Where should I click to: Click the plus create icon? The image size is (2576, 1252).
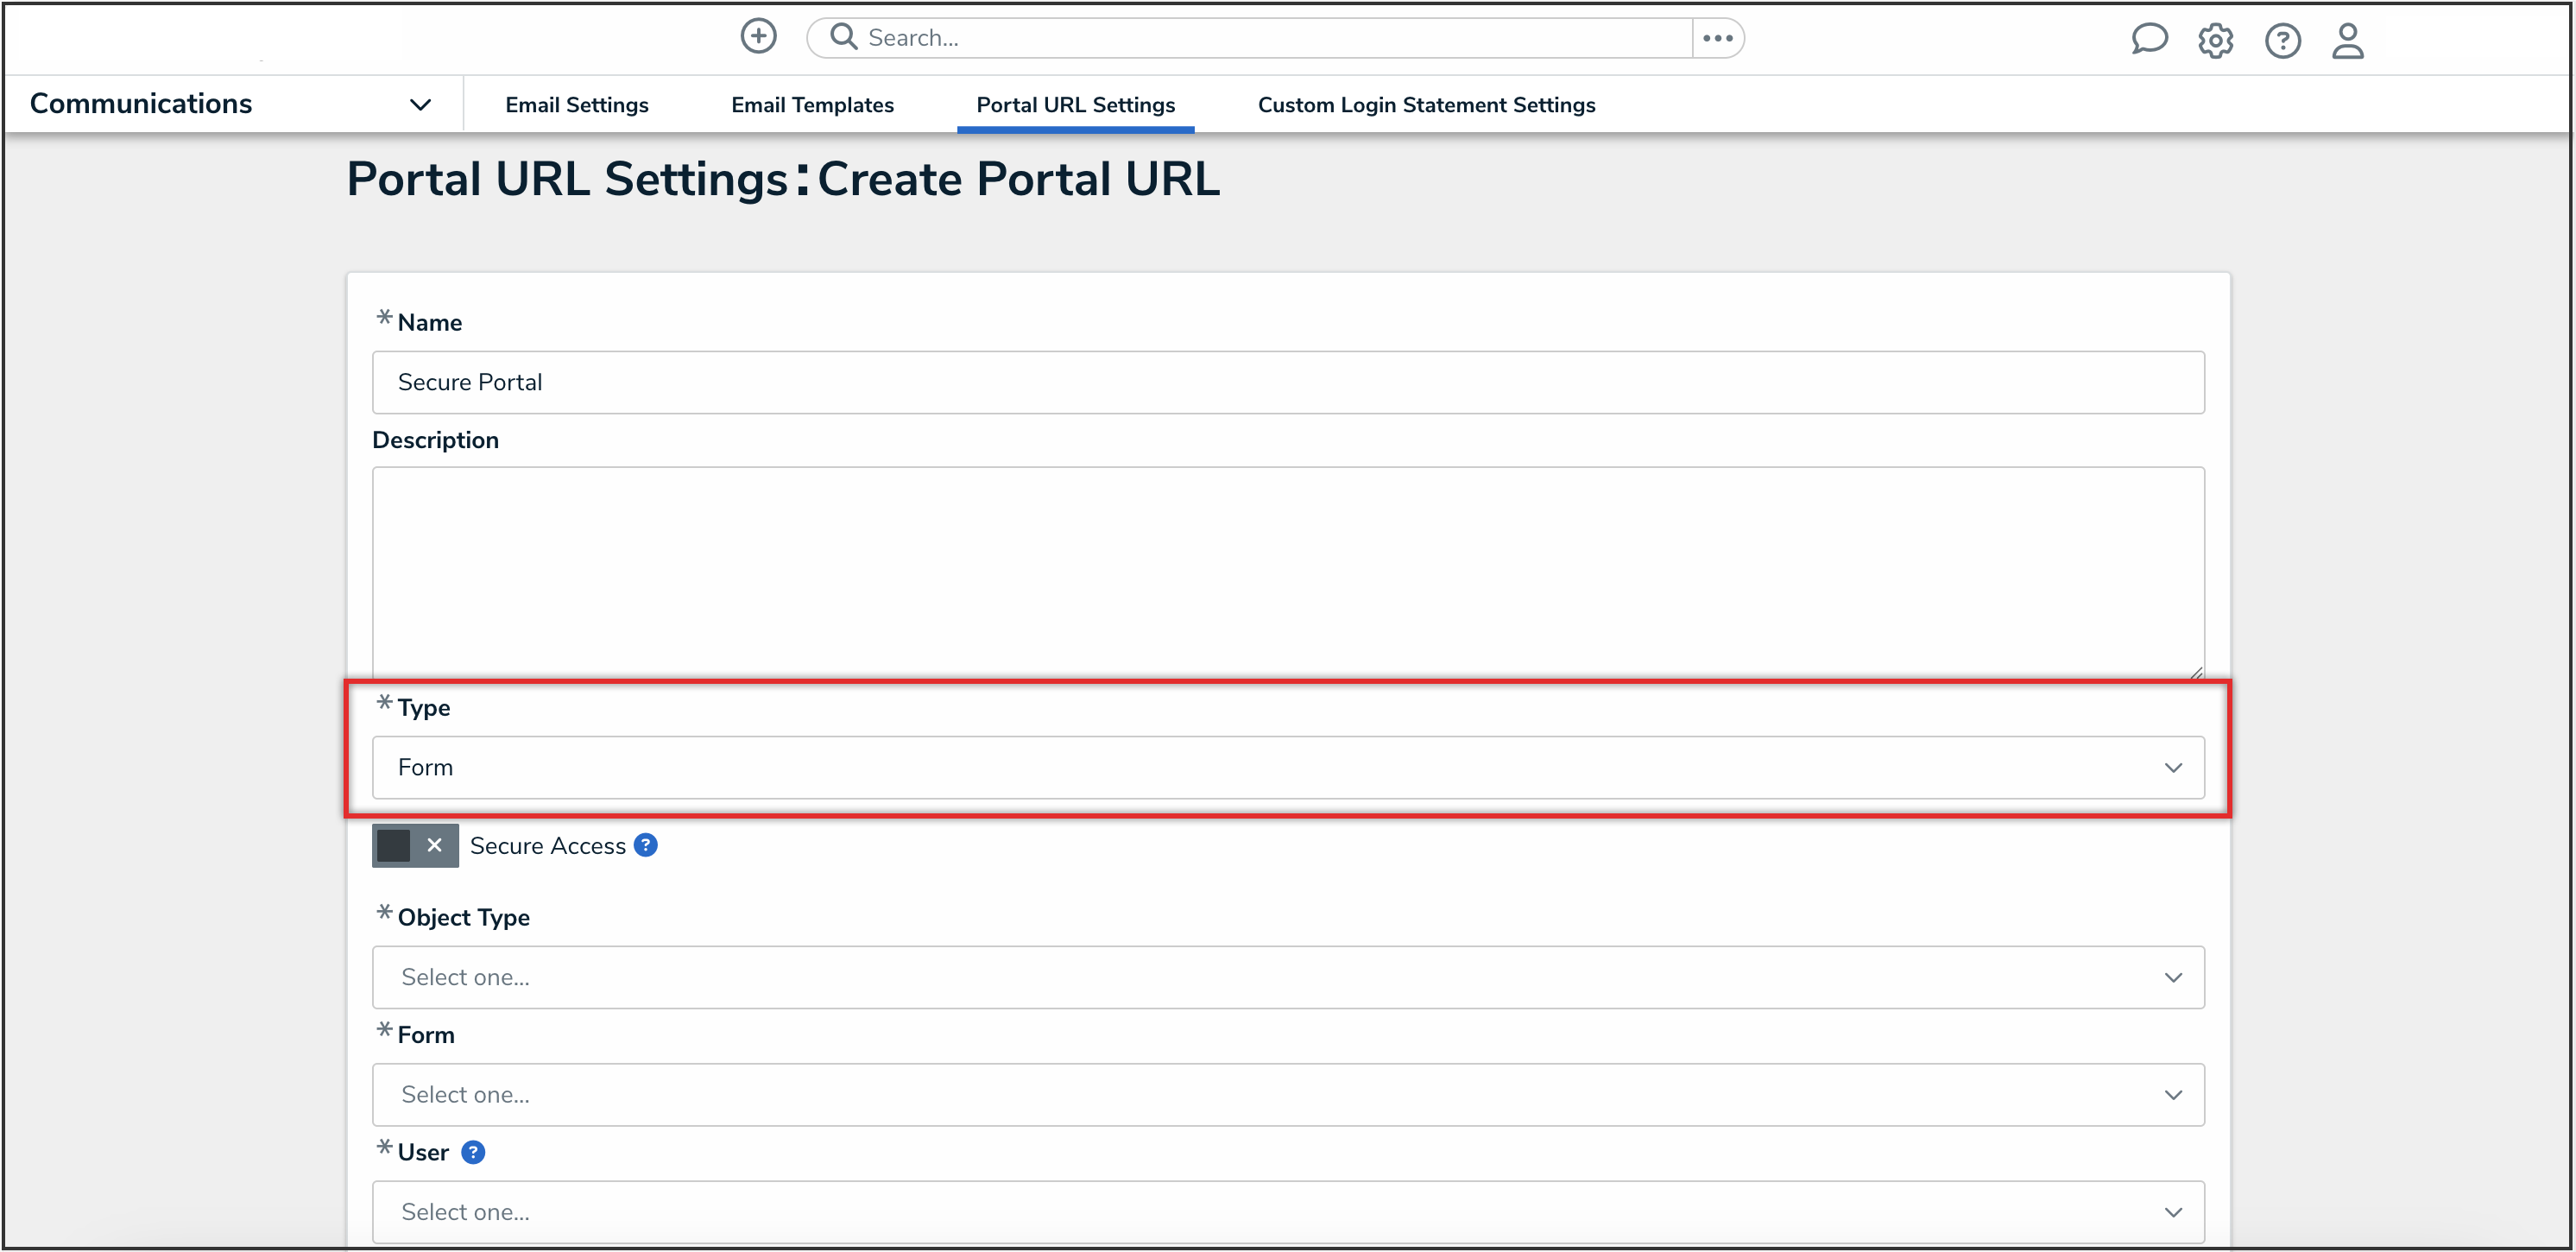tap(758, 37)
